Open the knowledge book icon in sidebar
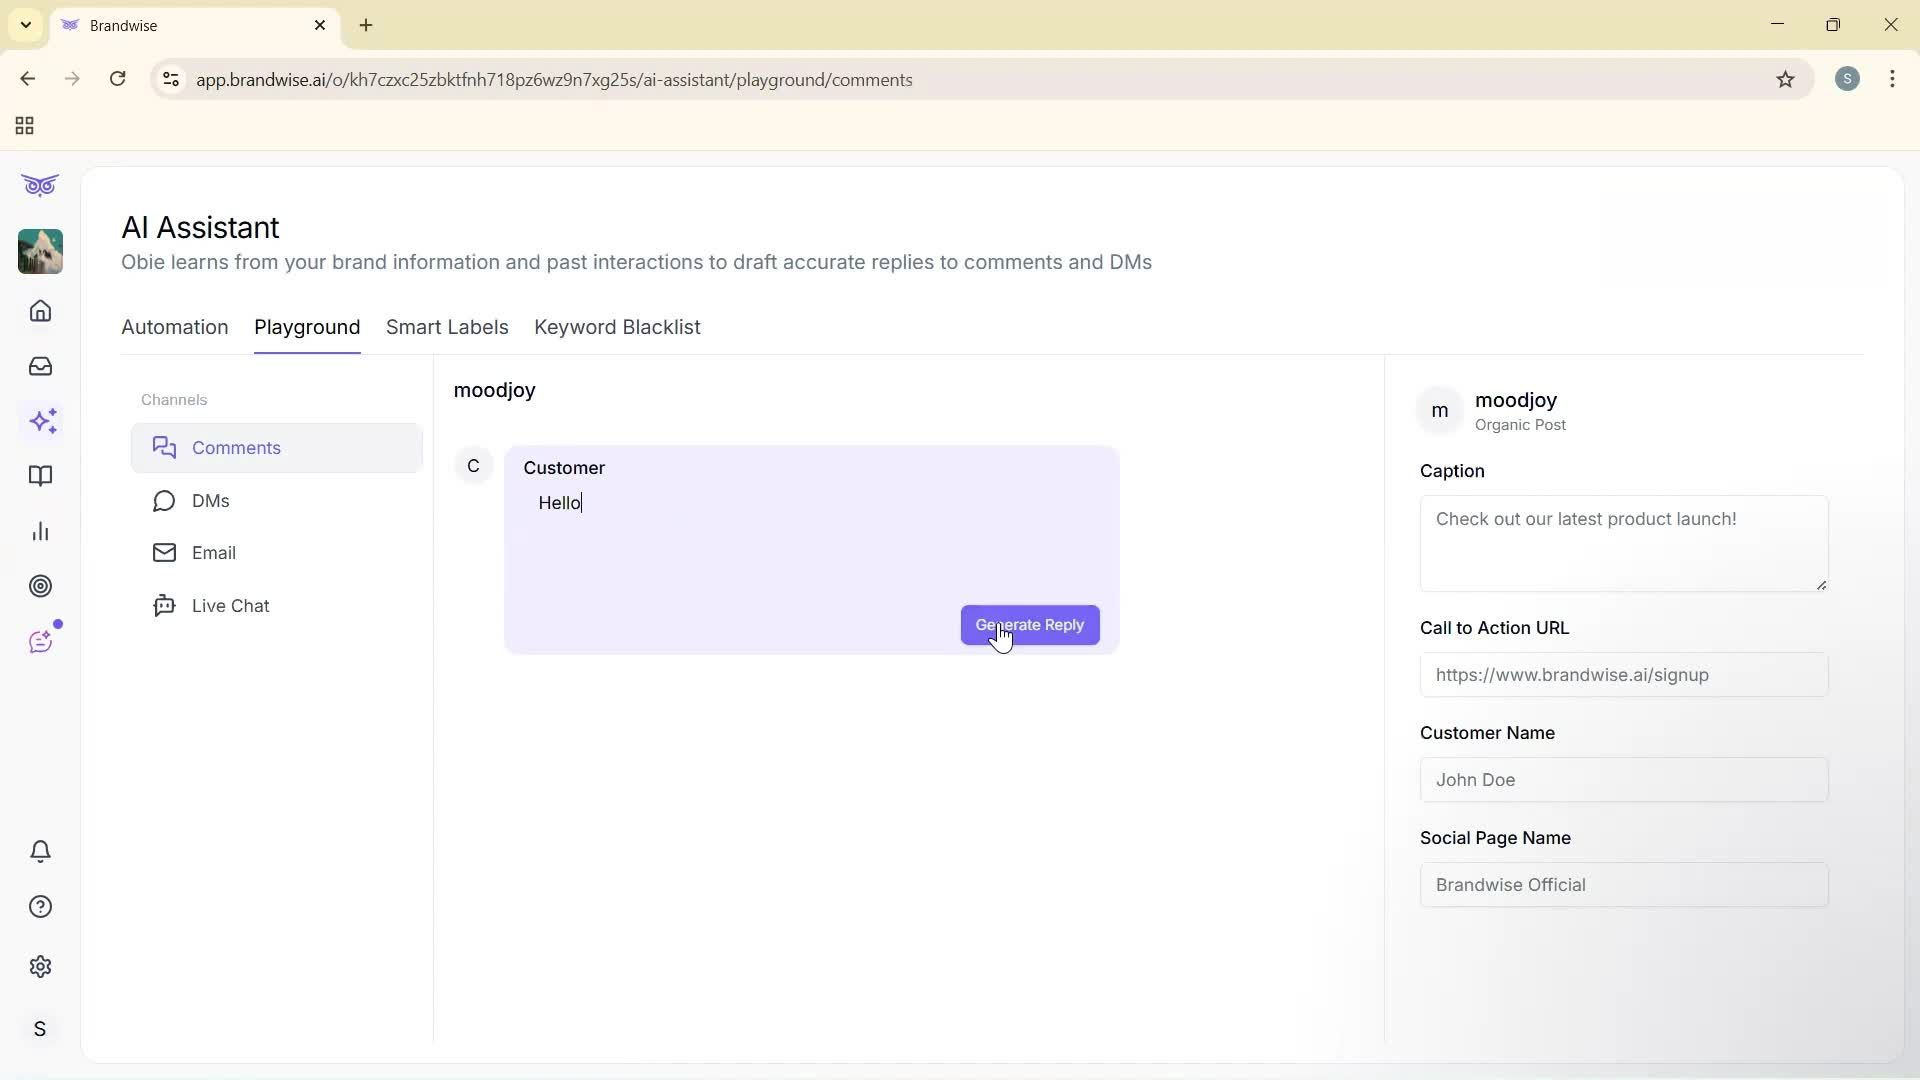 point(40,476)
